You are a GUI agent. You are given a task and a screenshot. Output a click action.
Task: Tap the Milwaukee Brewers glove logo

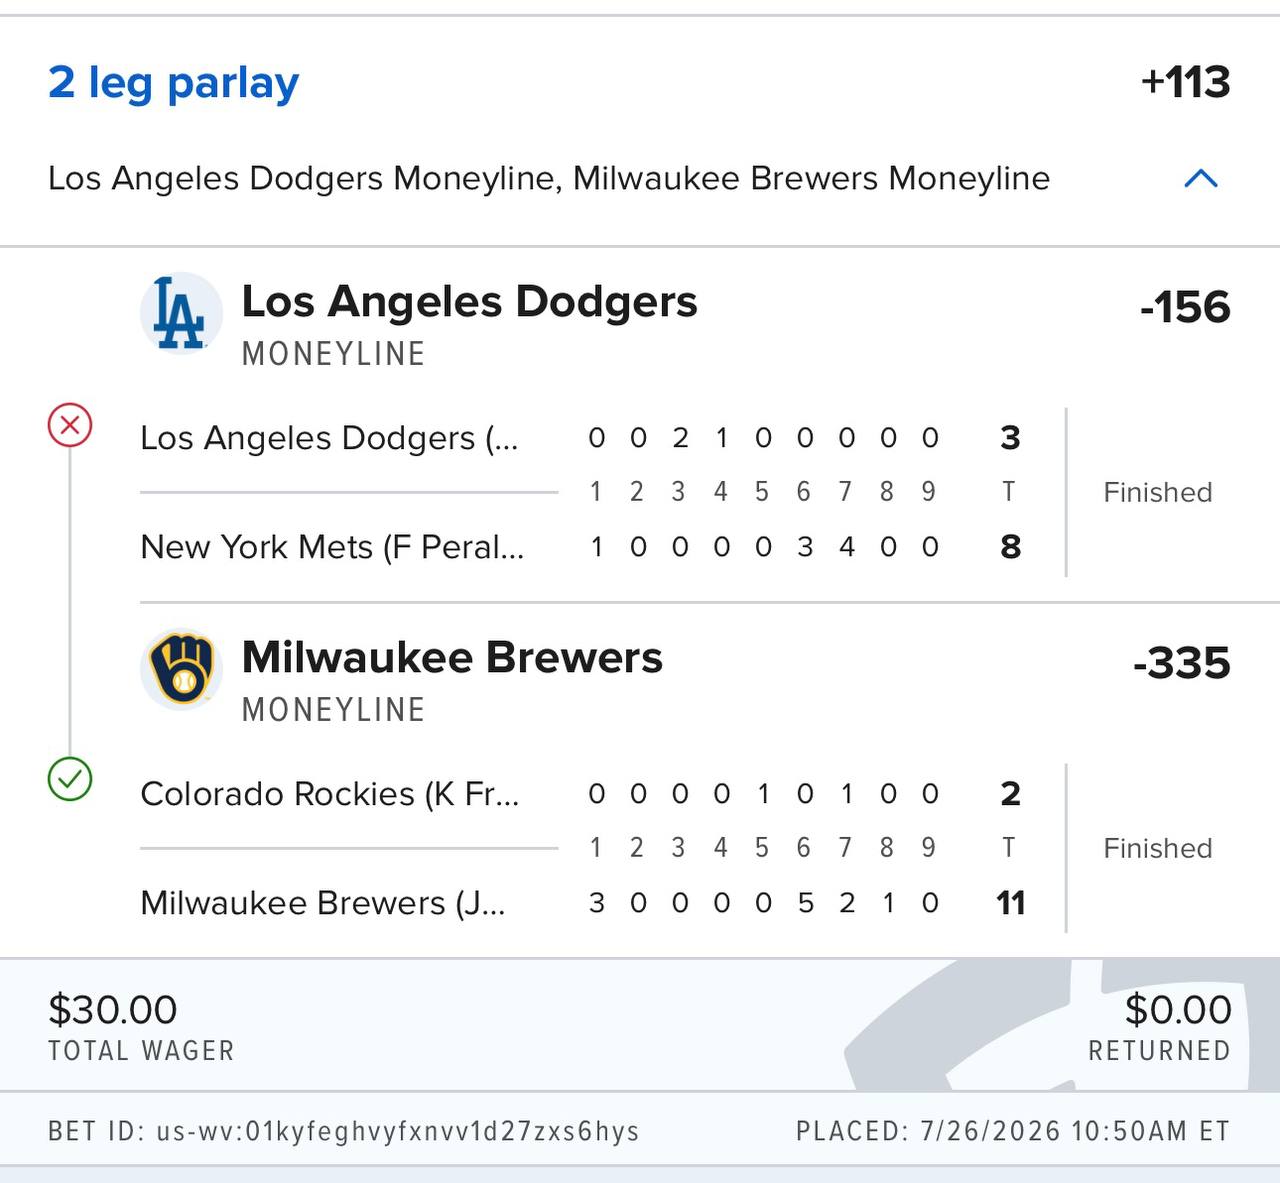180,669
